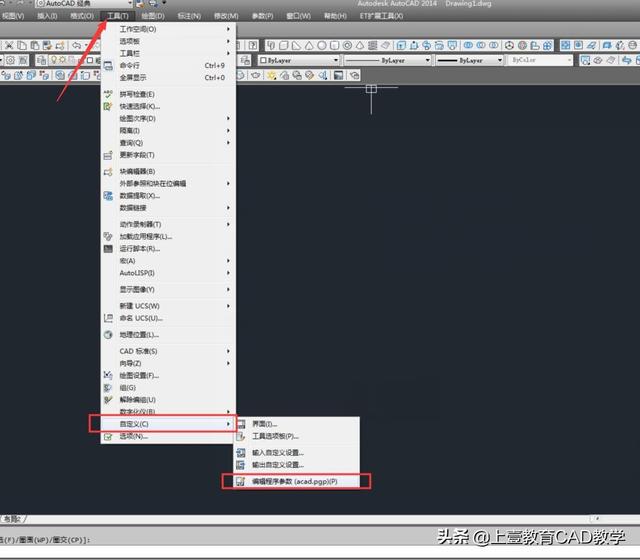Select the Wedge solid tool
The width and height of the screenshot is (640, 560).
tap(296, 45)
